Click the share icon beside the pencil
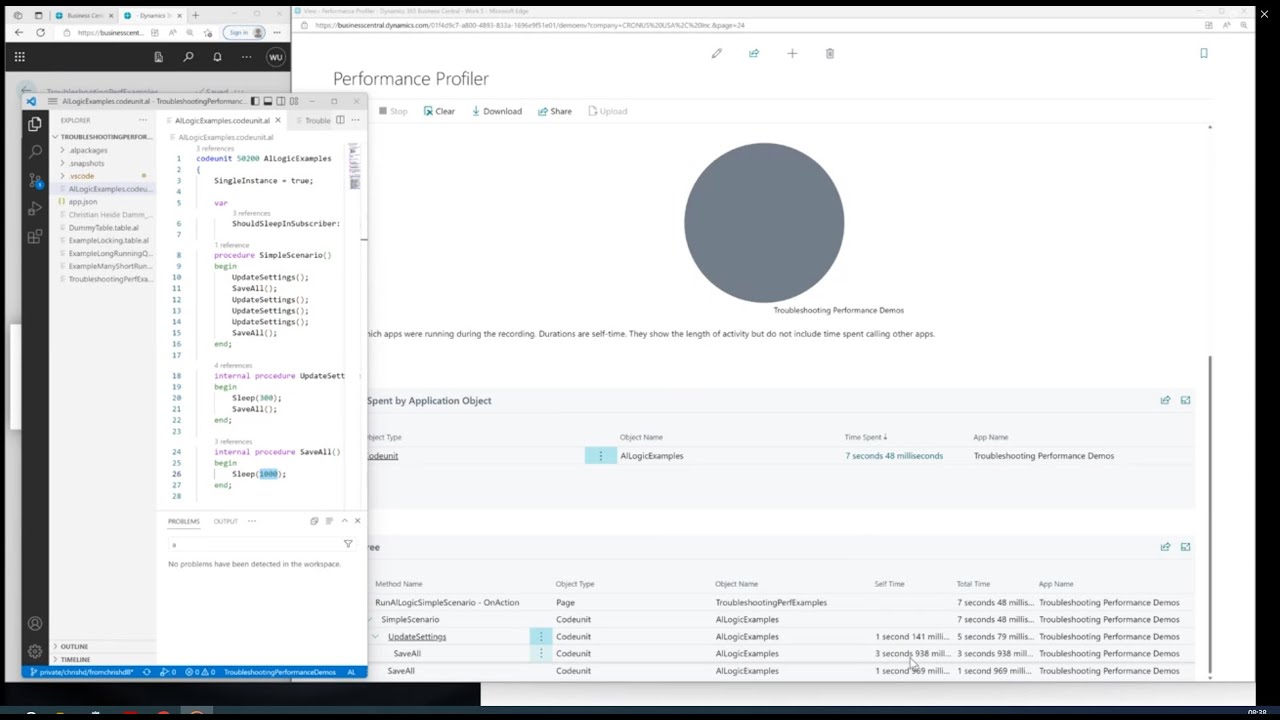 (754, 53)
